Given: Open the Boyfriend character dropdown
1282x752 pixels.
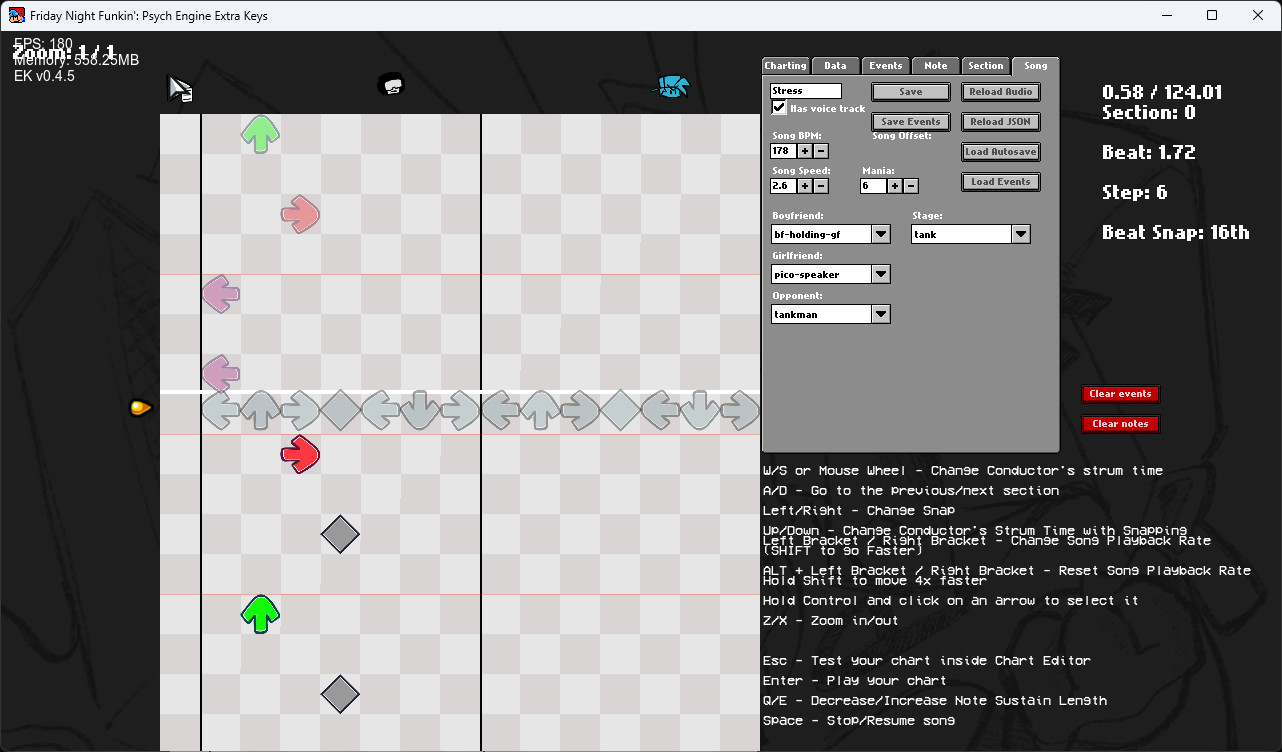Looking at the screenshot, I should coord(880,233).
